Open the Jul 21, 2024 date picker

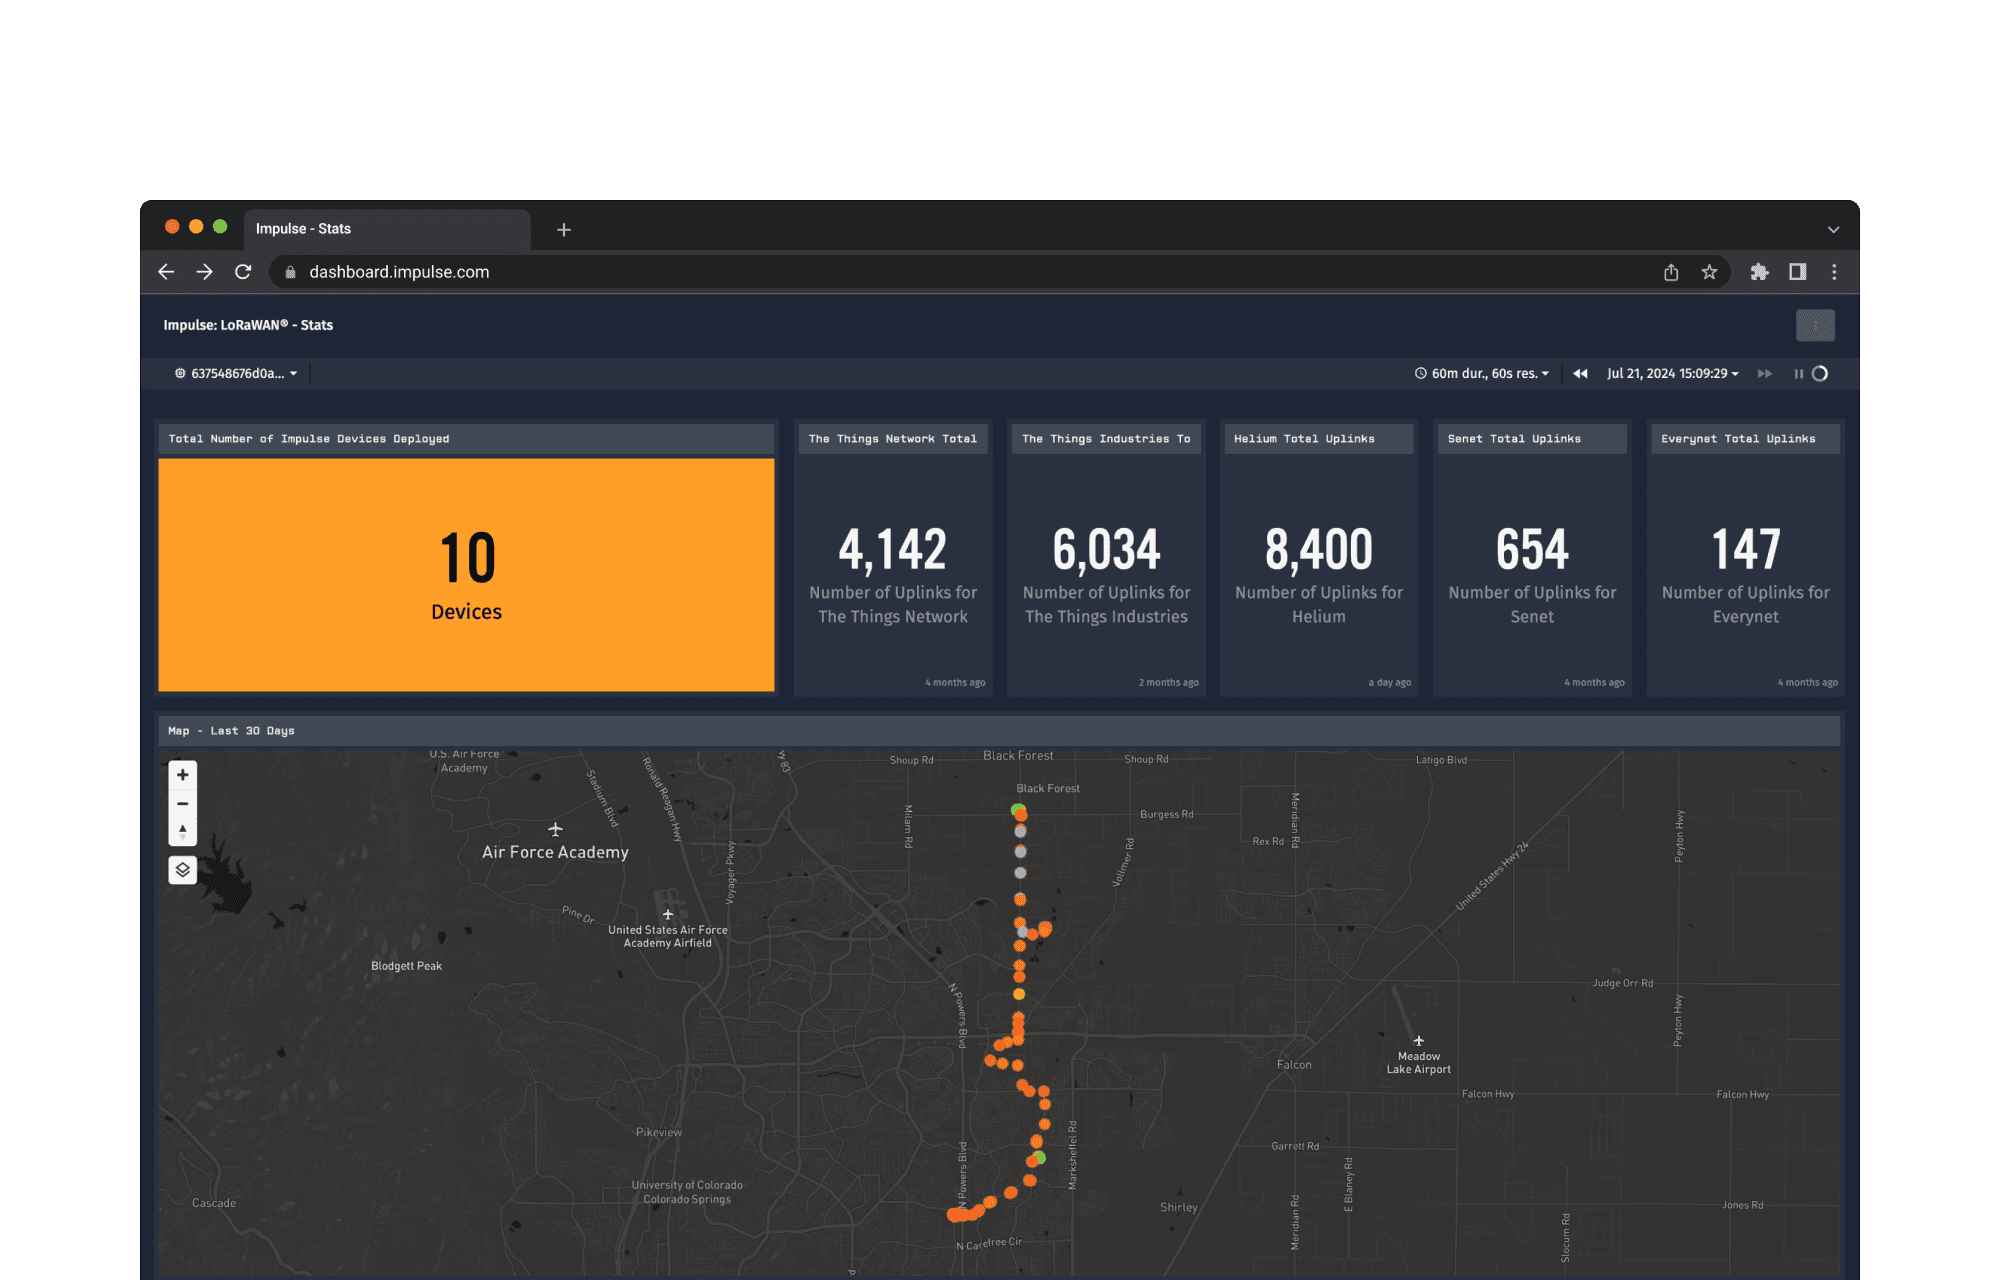[1672, 374]
